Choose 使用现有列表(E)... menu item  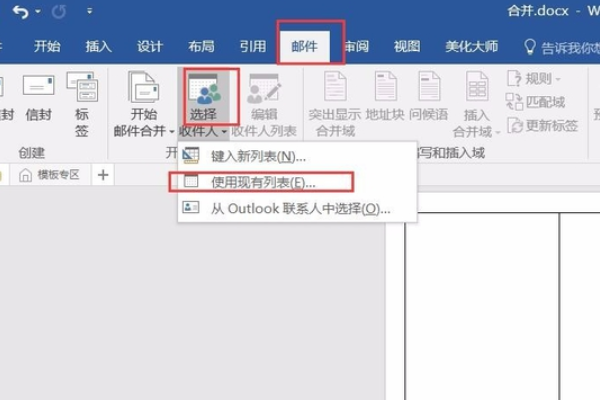click(x=297, y=182)
